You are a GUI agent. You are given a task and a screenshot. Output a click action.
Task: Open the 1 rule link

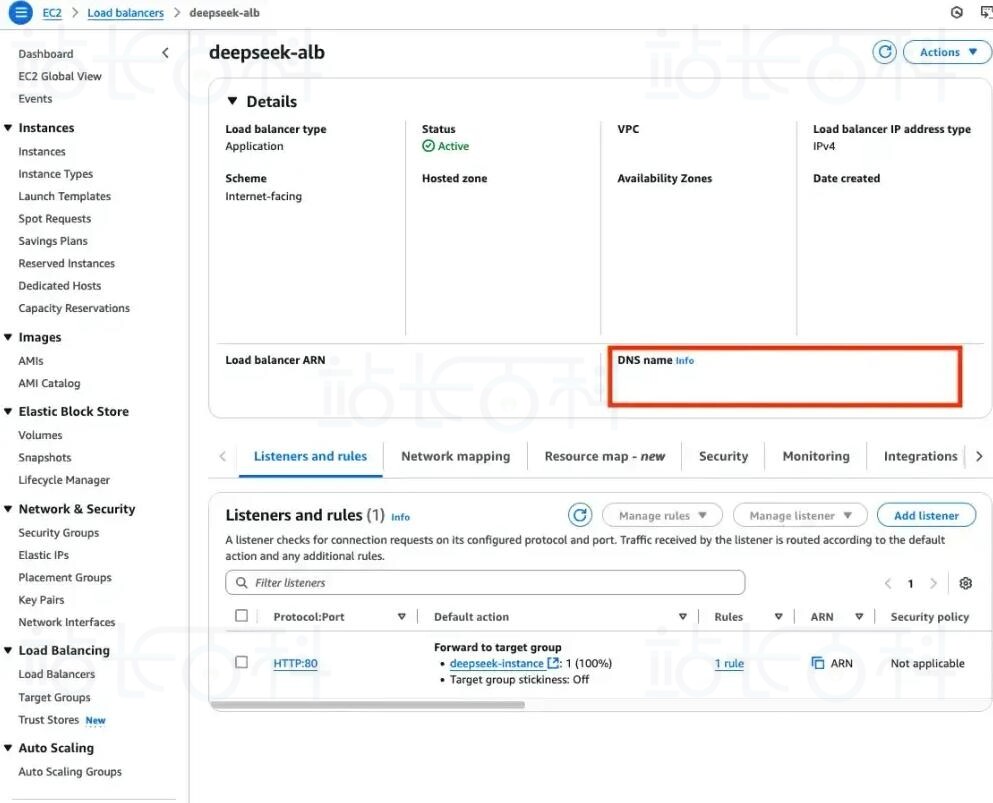(x=729, y=663)
